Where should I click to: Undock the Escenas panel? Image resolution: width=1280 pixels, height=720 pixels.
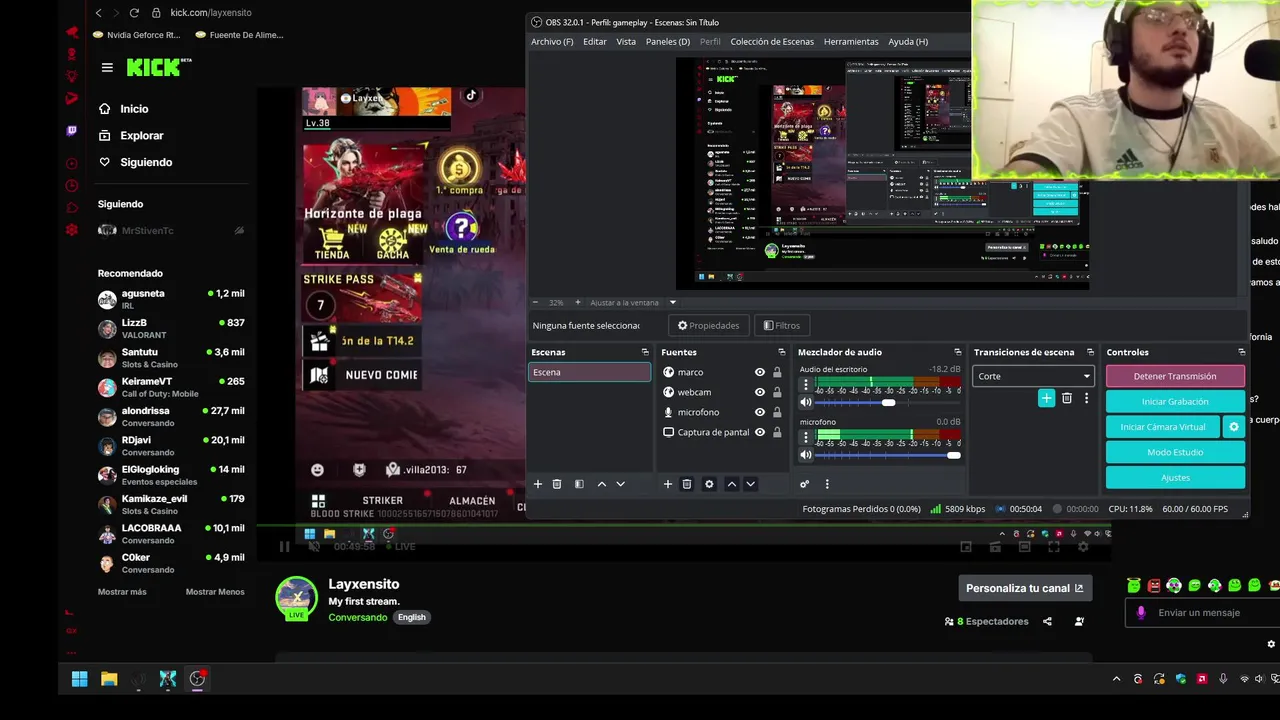pos(644,352)
